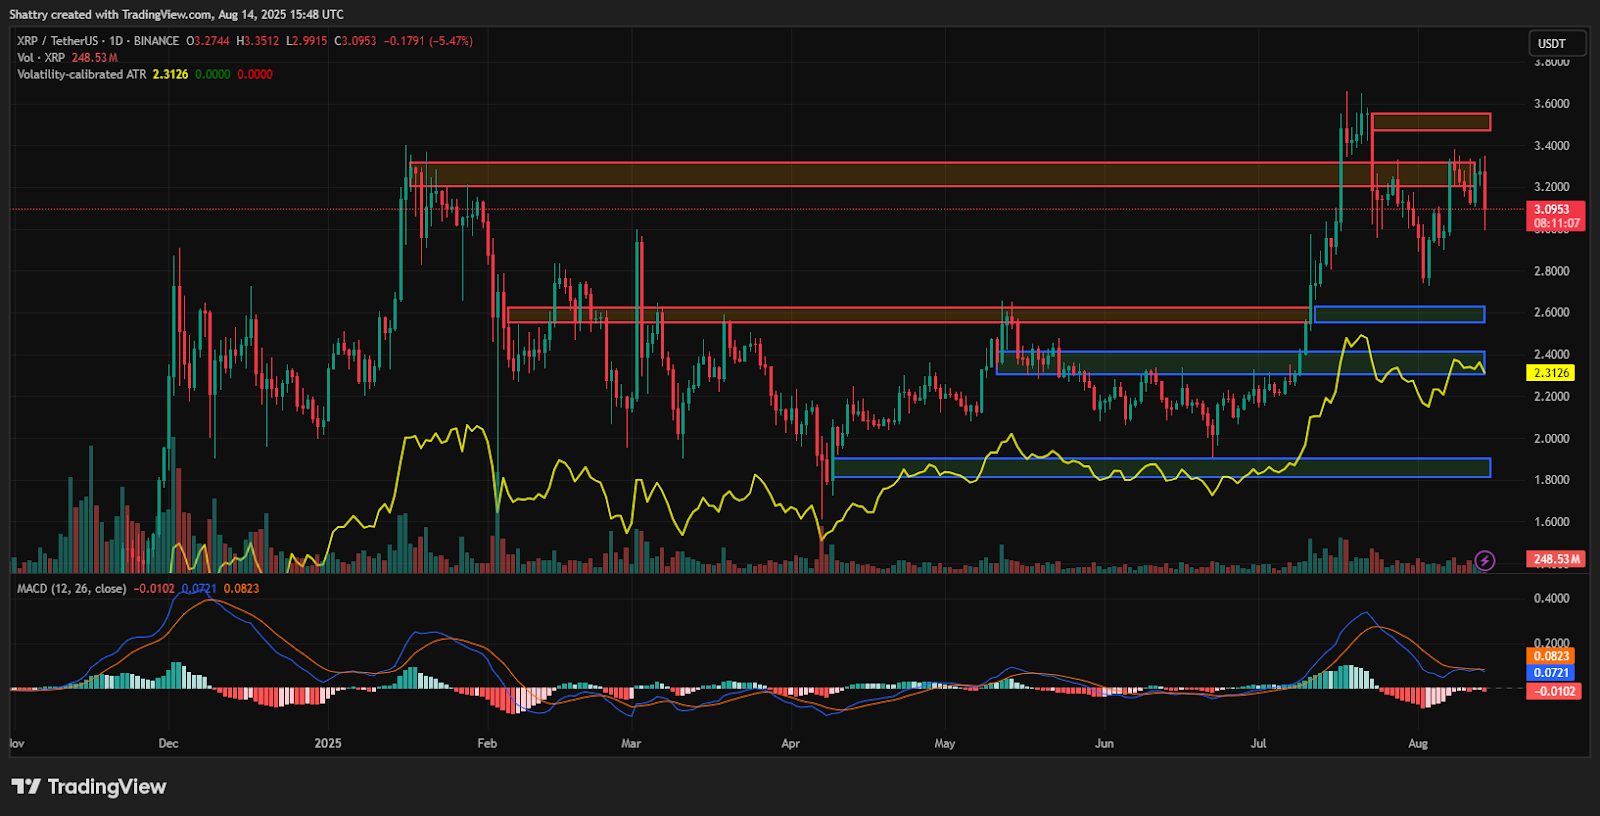Click the blue 0.0721 MACD axis label
The width and height of the screenshot is (1600, 816).
click(1551, 673)
